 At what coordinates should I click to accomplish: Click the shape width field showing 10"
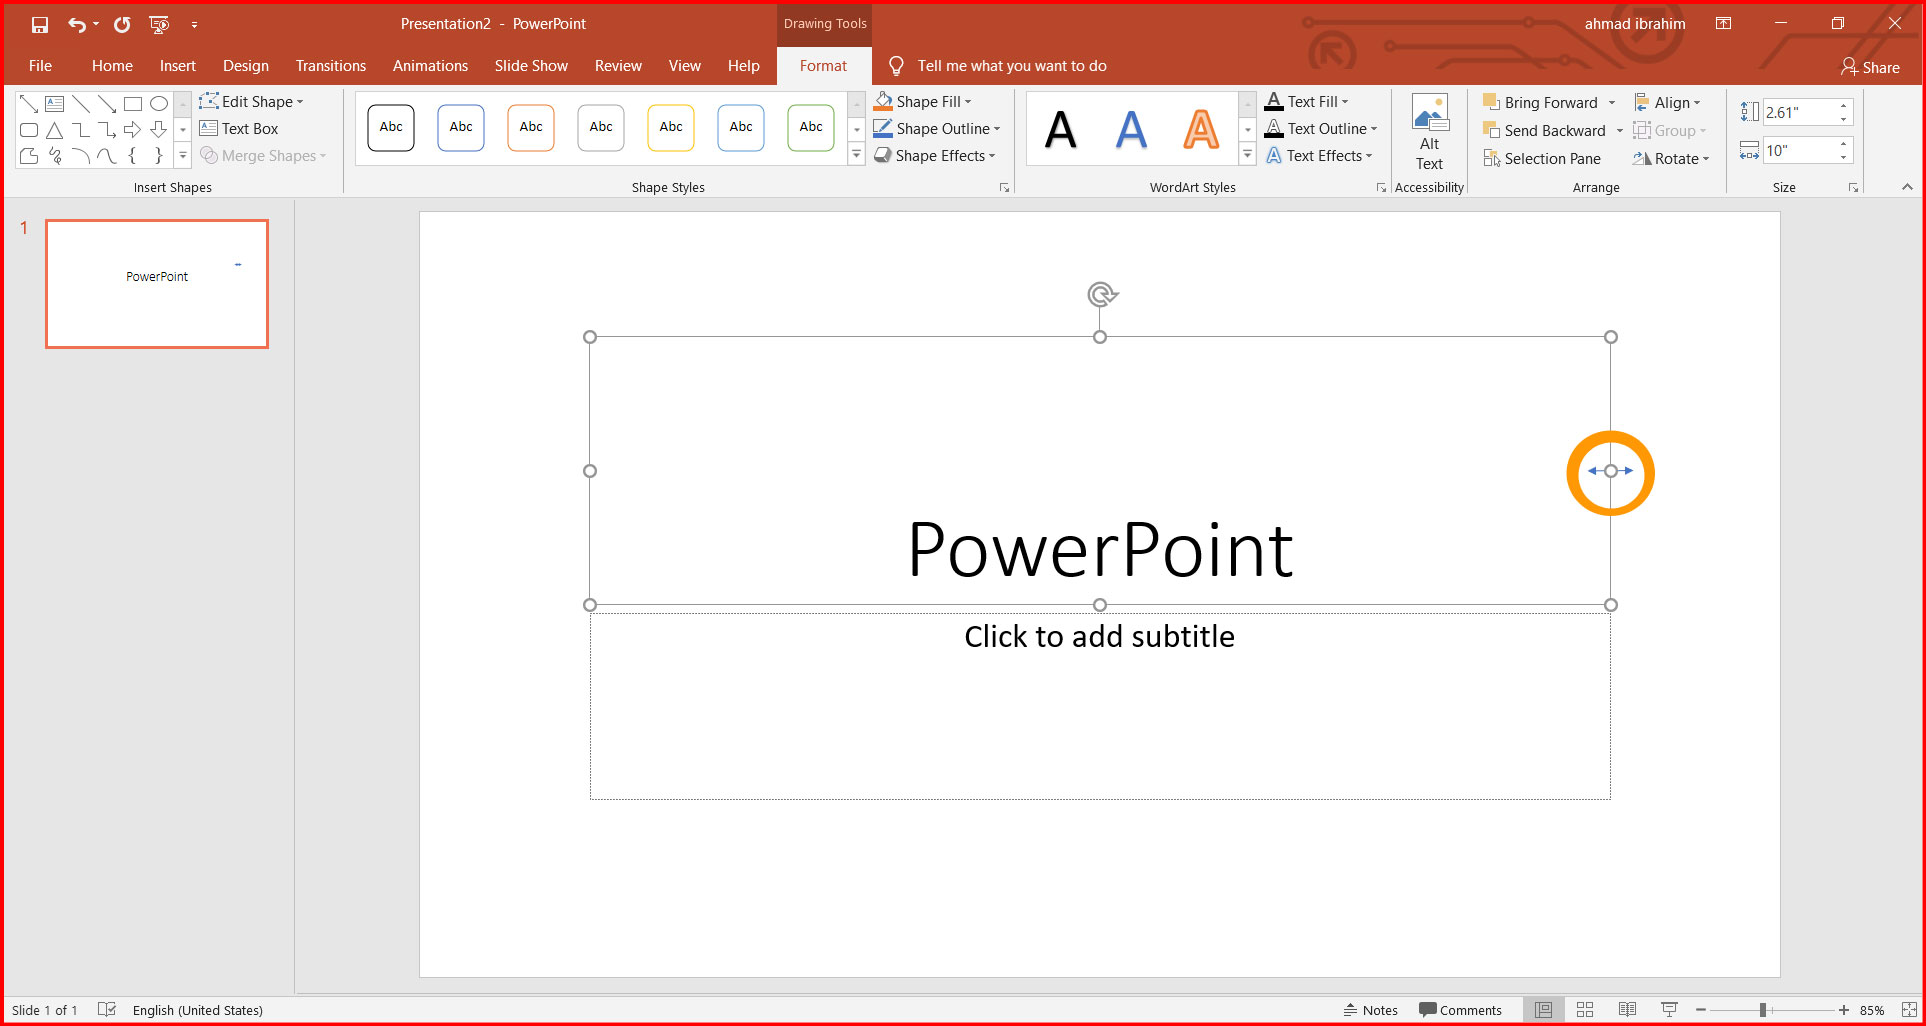coord(1798,150)
